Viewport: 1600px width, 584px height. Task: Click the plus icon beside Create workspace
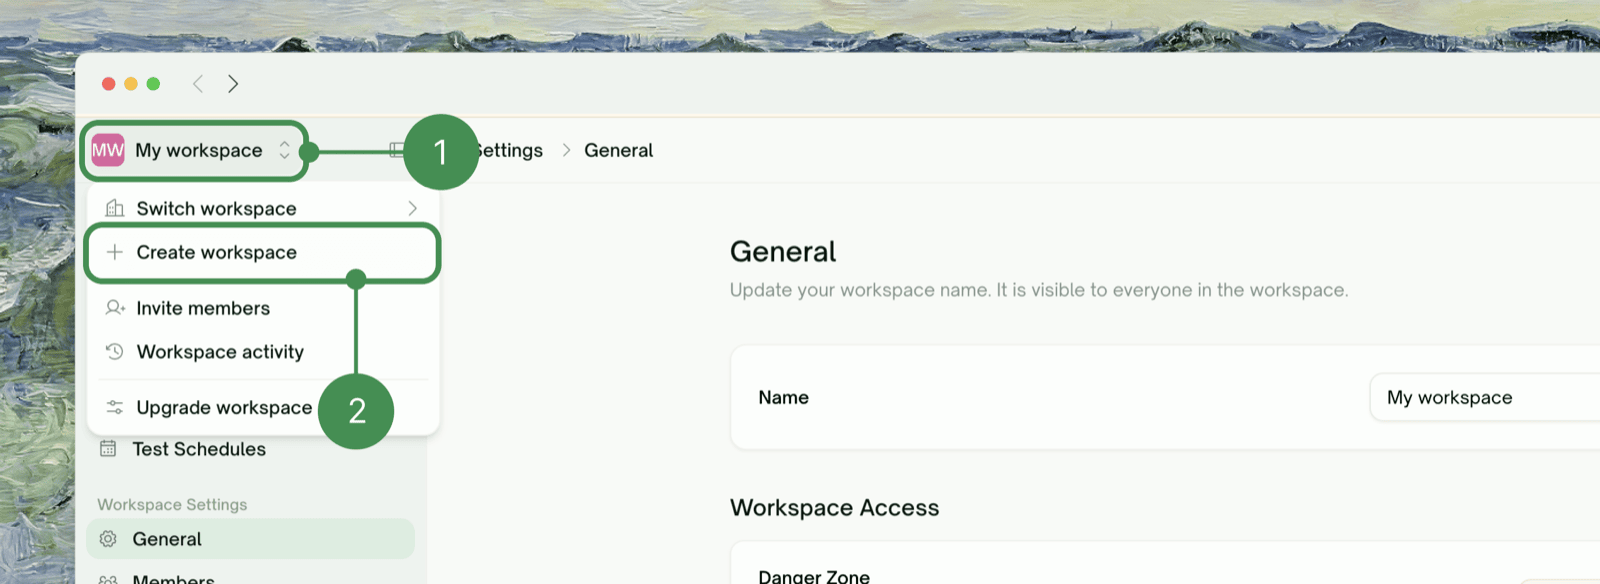(x=115, y=252)
